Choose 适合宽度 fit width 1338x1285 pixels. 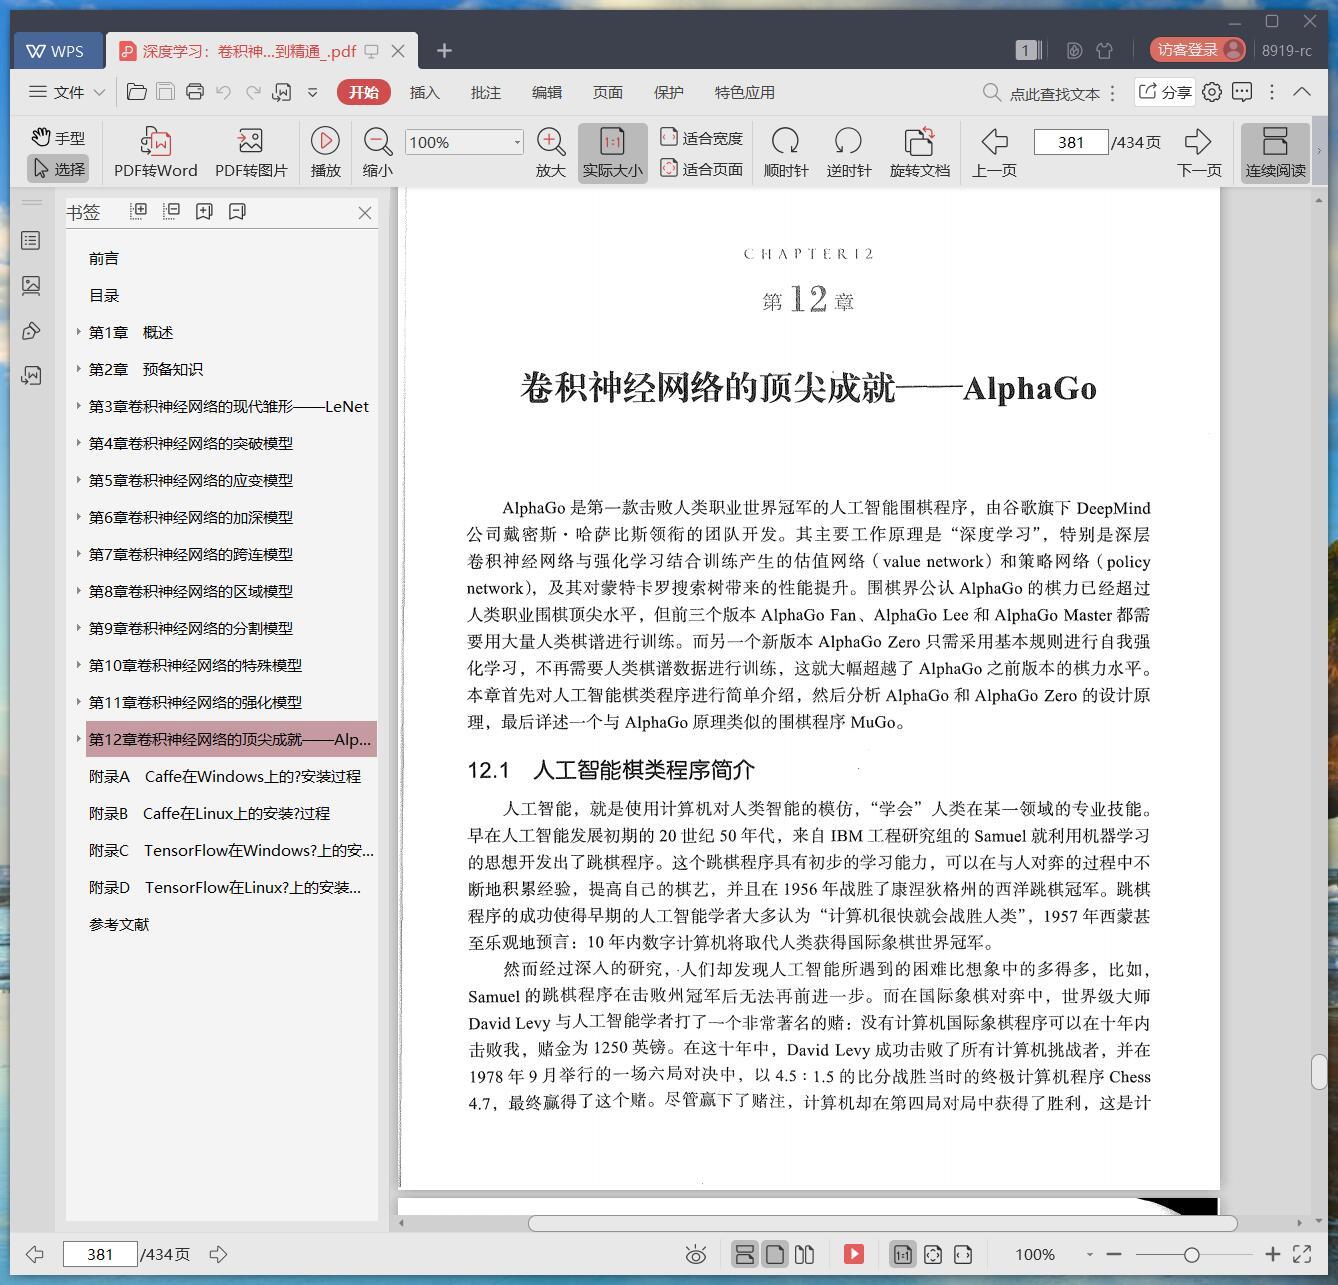(701, 138)
